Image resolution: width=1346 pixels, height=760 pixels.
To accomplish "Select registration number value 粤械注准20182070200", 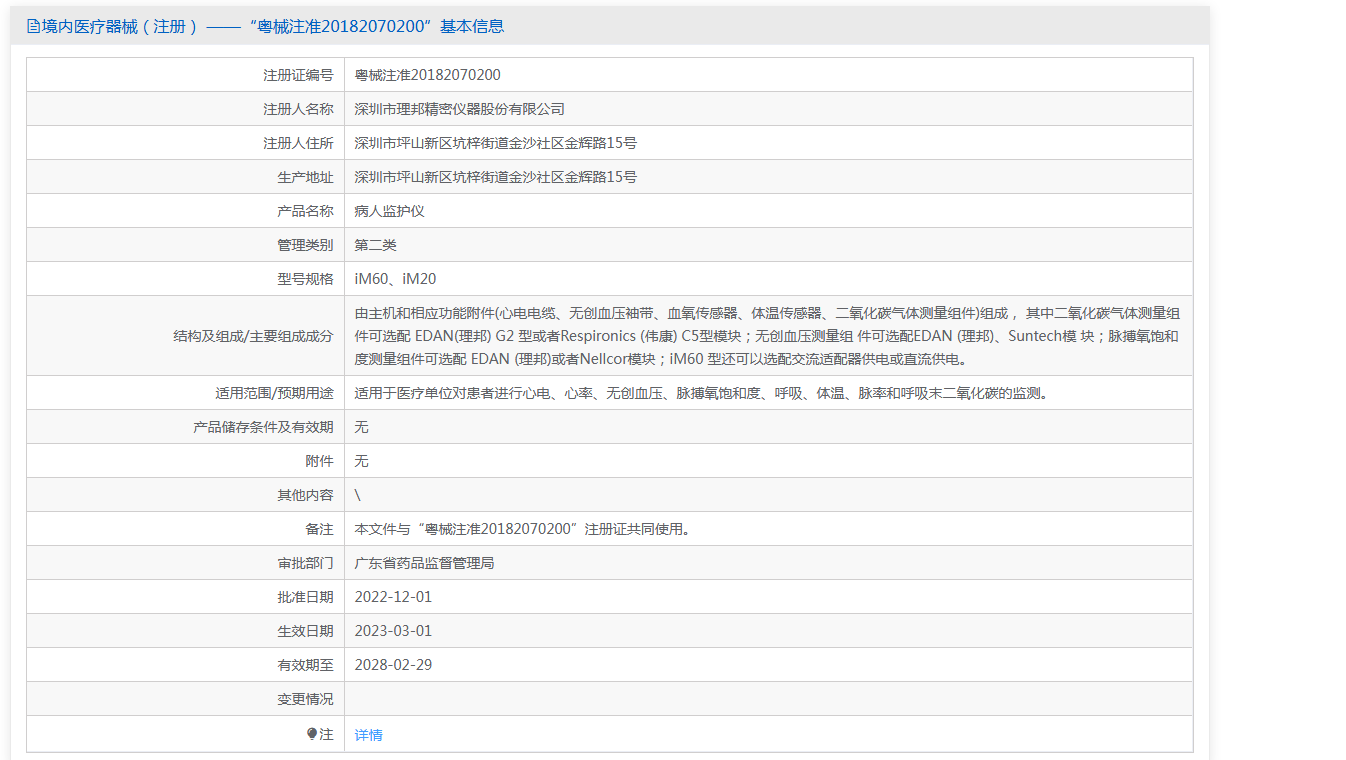I will click(428, 75).
